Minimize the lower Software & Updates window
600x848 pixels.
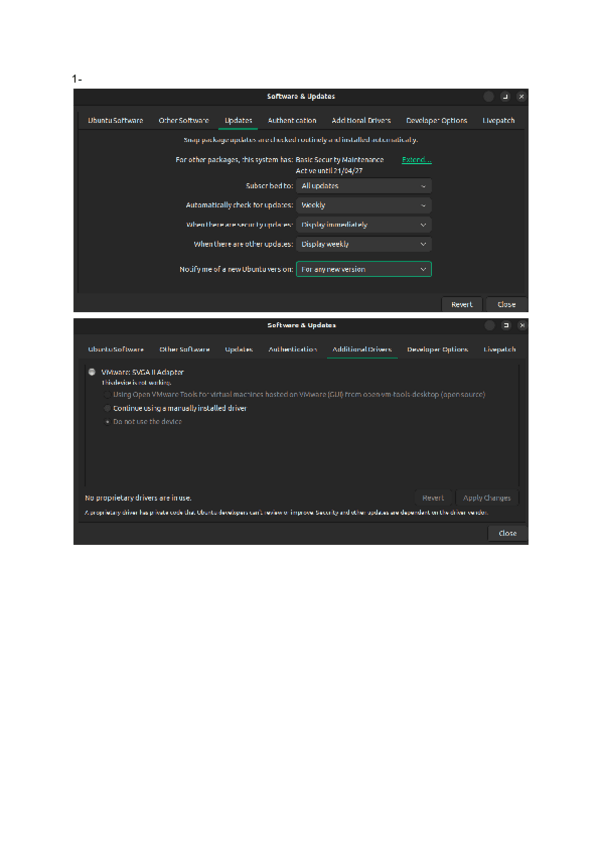490,325
